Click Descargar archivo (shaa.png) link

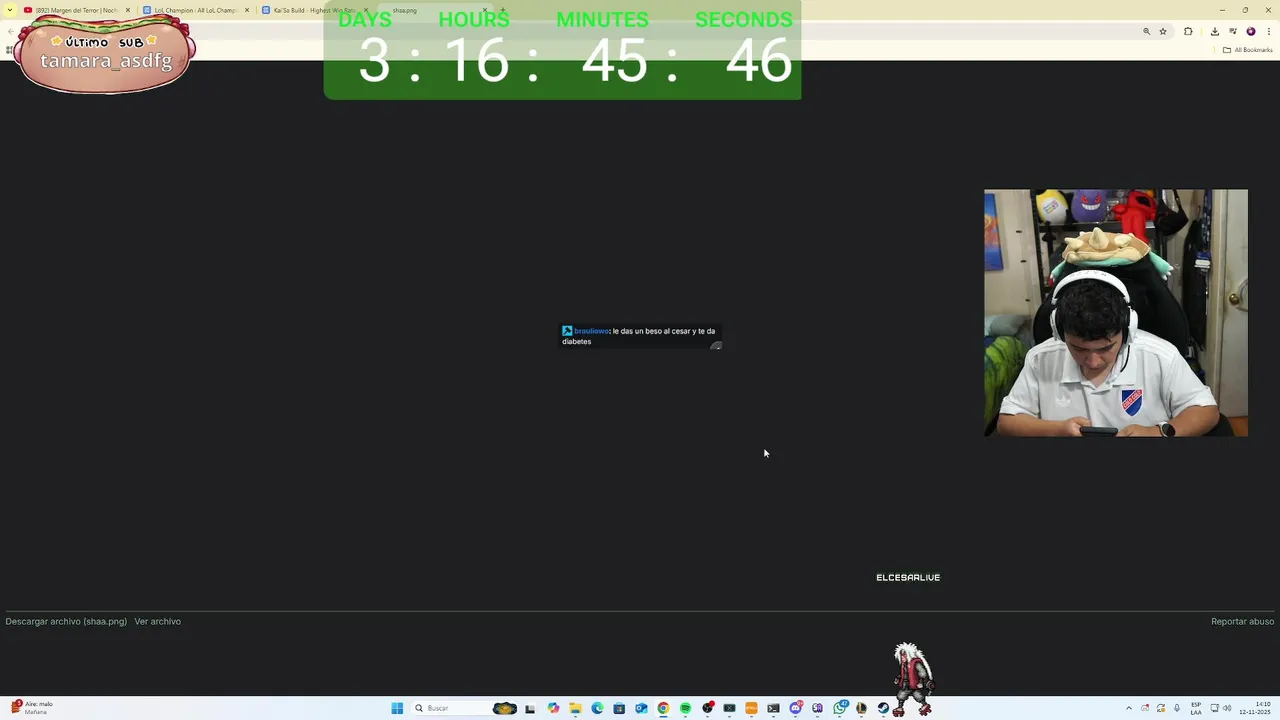(66, 621)
